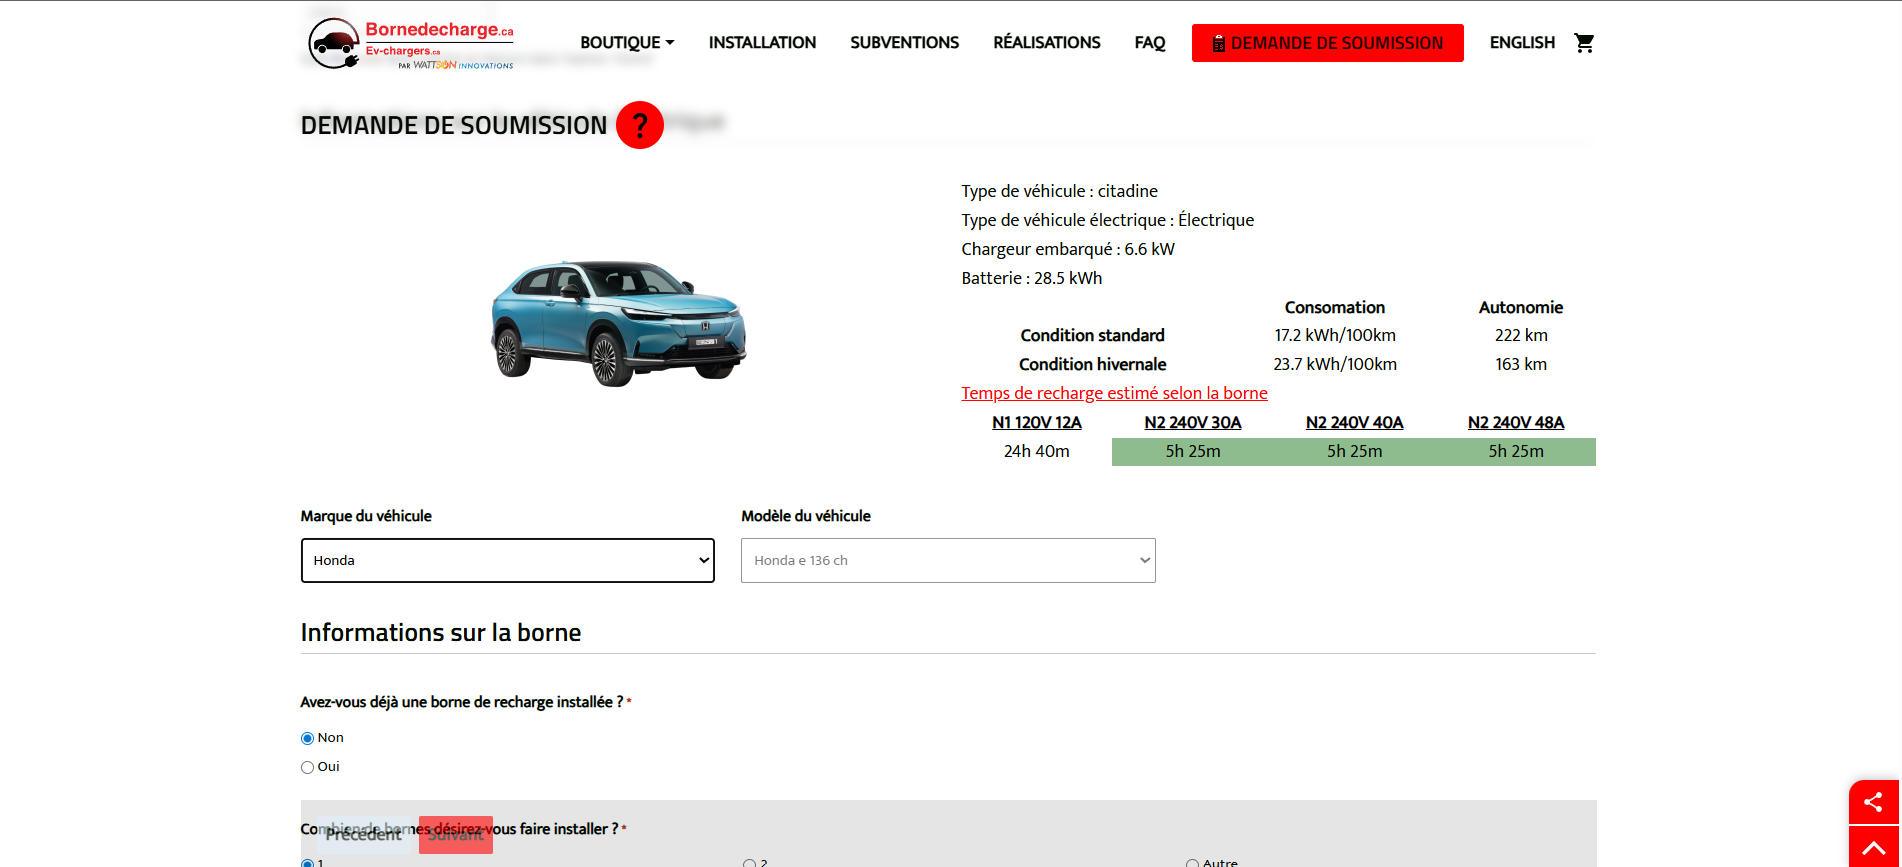This screenshot has height=867, width=1902.
Task: Click the '222 km' autonomie value
Action: [1521, 335]
